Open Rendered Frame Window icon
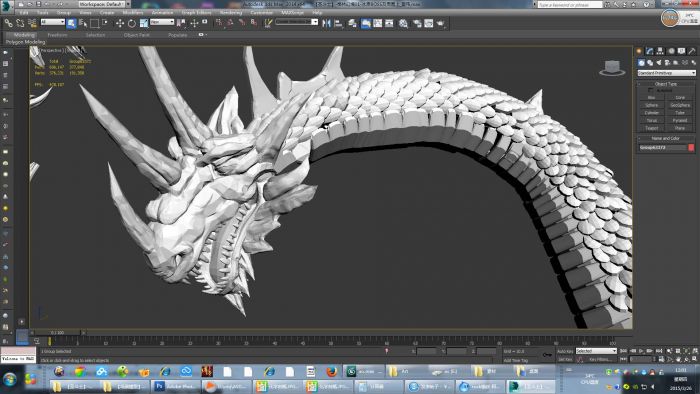 429,23
